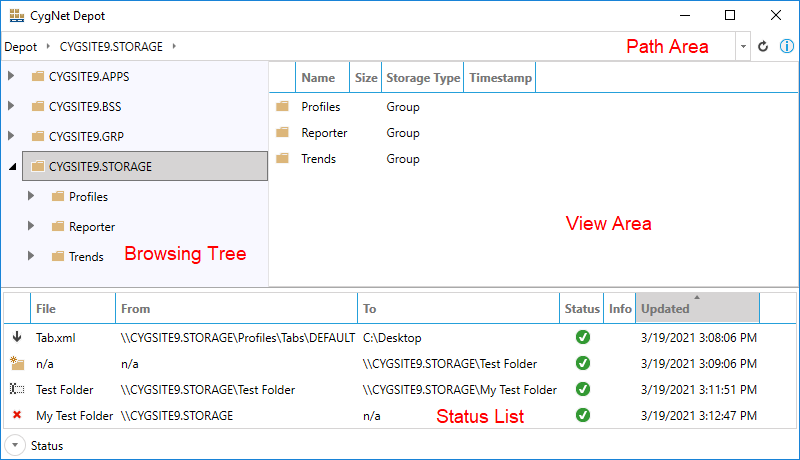Sort view by Name column header

(x=322, y=78)
